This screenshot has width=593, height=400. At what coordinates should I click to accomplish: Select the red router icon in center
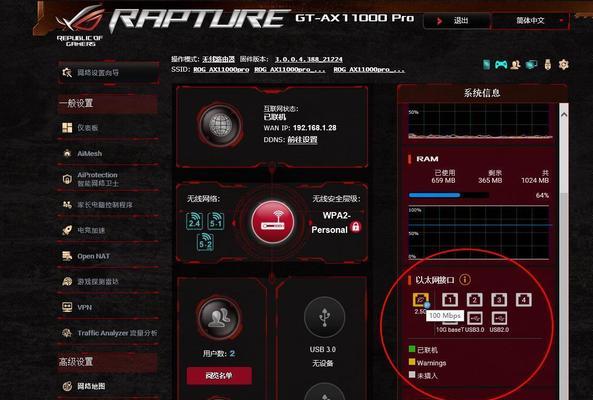(273, 222)
